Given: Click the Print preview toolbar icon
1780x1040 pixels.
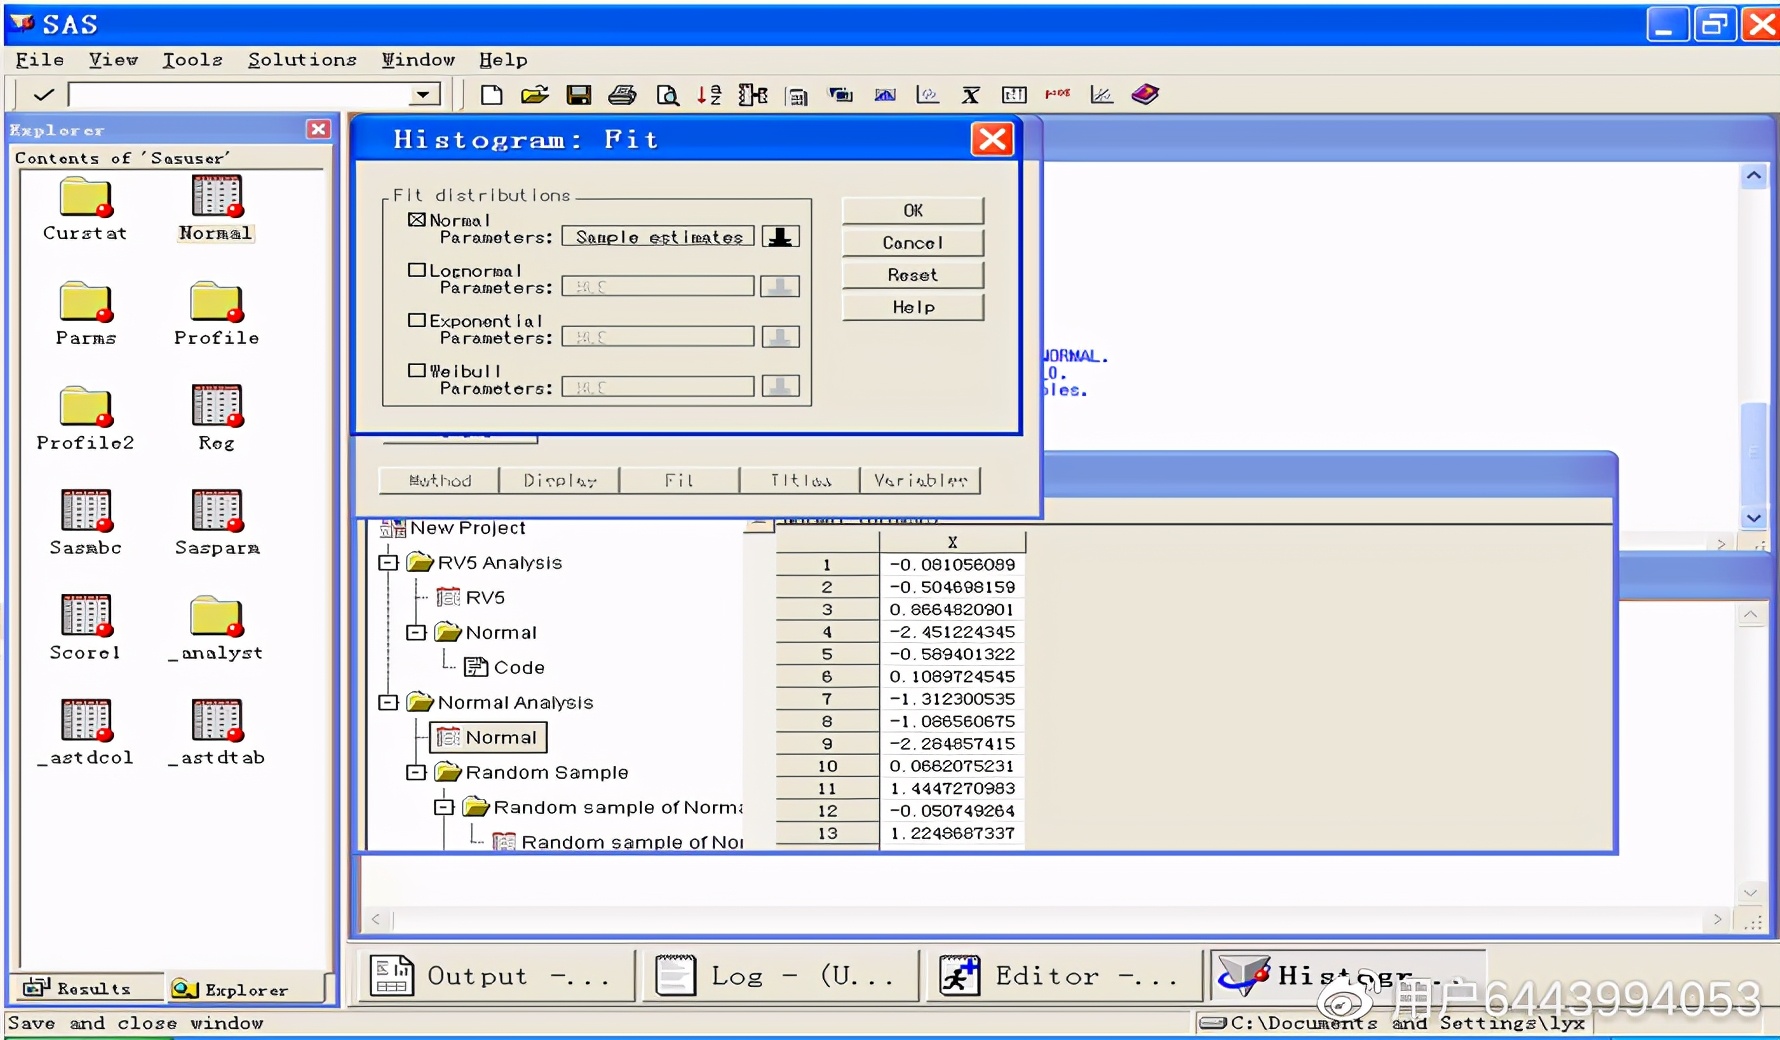Looking at the screenshot, I should coord(666,95).
